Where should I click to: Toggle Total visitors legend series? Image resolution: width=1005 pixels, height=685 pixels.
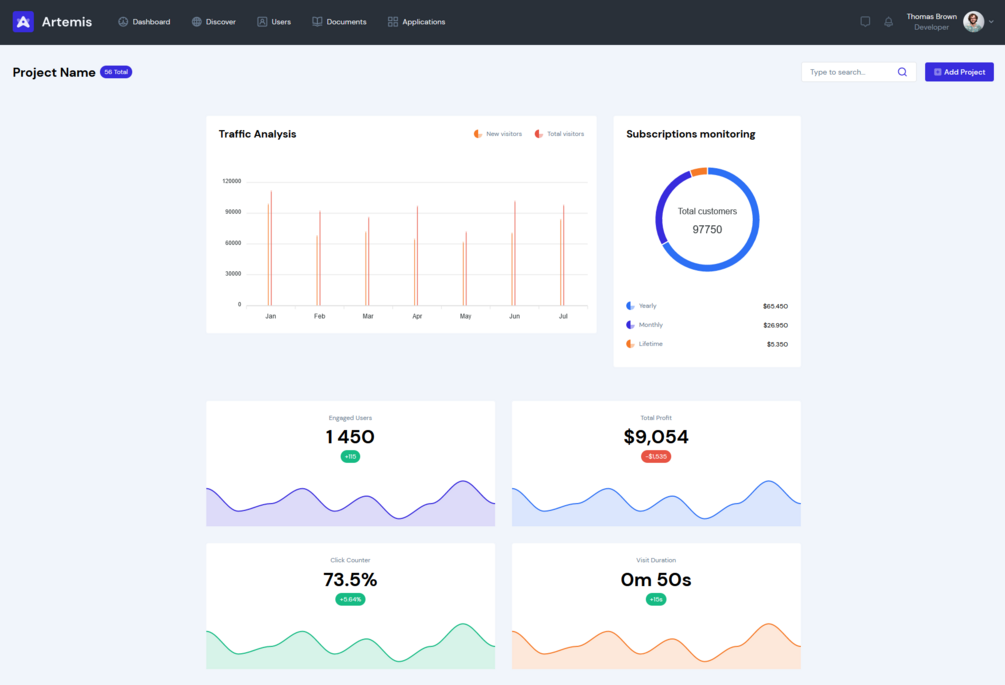[559, 134]
